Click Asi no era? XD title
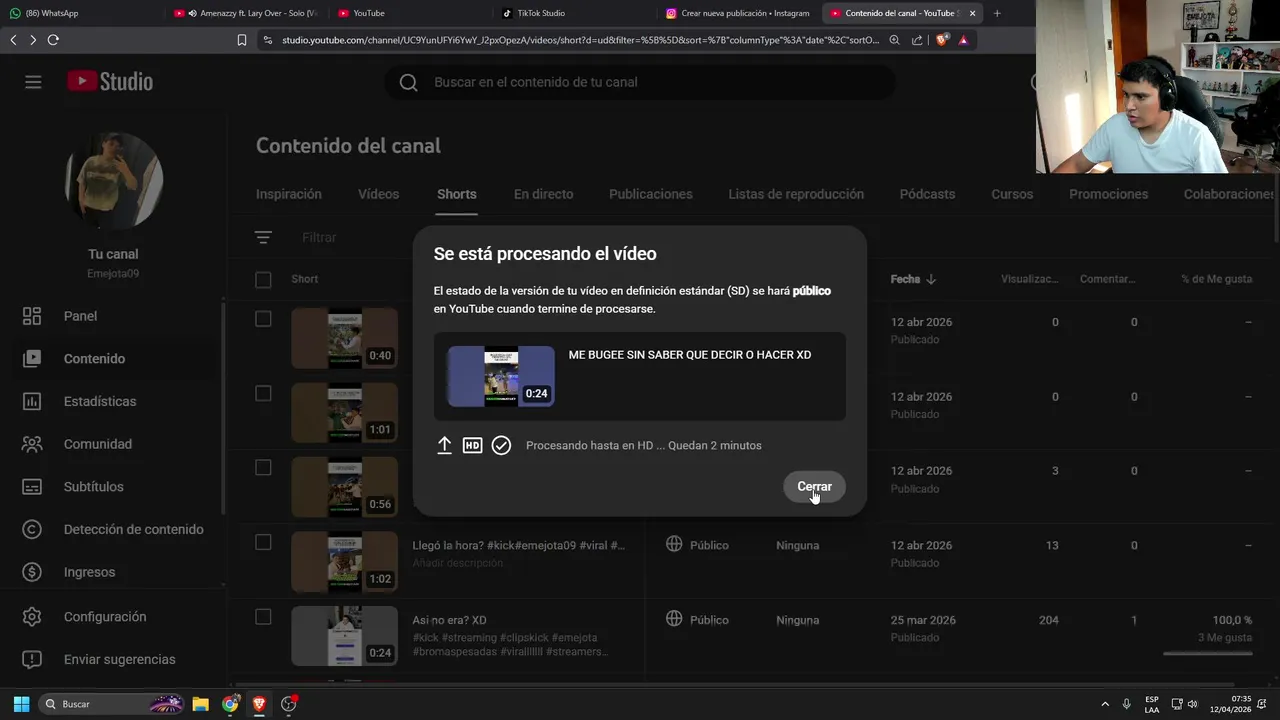Screen dimensions: 1280x720 coord(449,620)
